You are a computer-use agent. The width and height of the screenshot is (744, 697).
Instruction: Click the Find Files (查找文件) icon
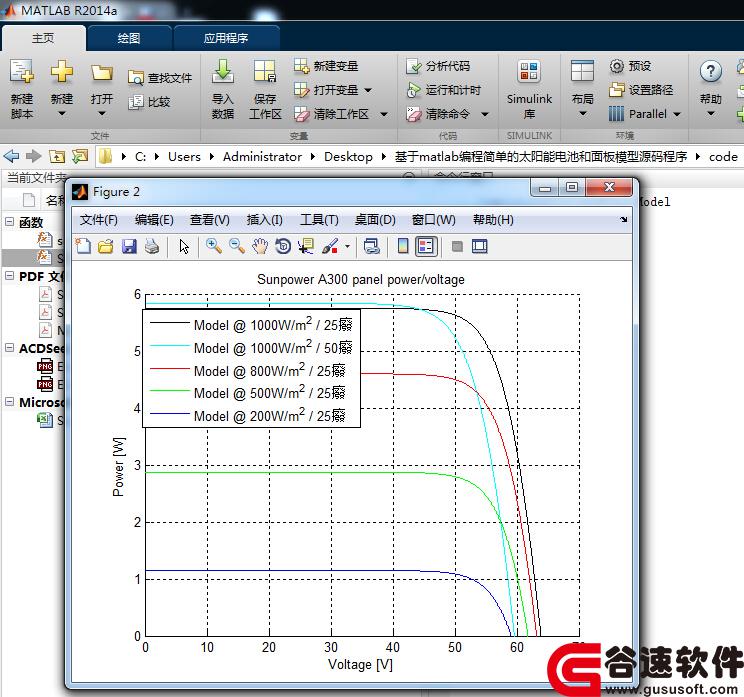coord(136,78)
